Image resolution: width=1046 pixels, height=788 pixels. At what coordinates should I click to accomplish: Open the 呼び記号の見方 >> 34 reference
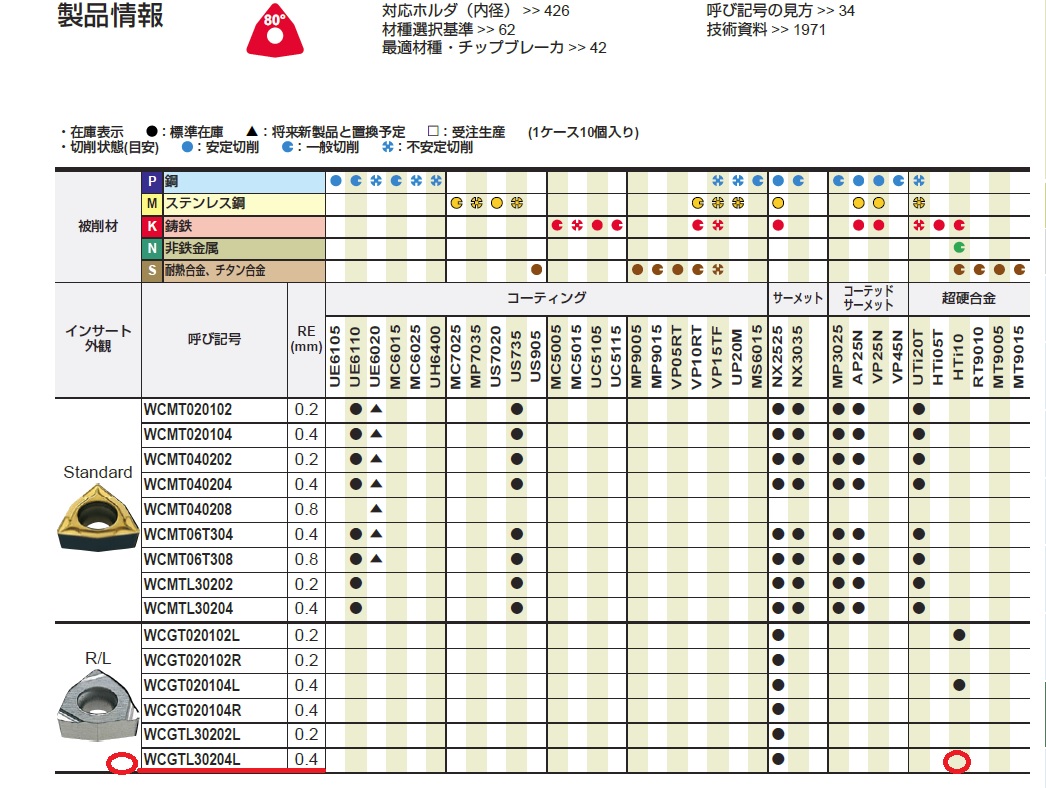[780, 11]
